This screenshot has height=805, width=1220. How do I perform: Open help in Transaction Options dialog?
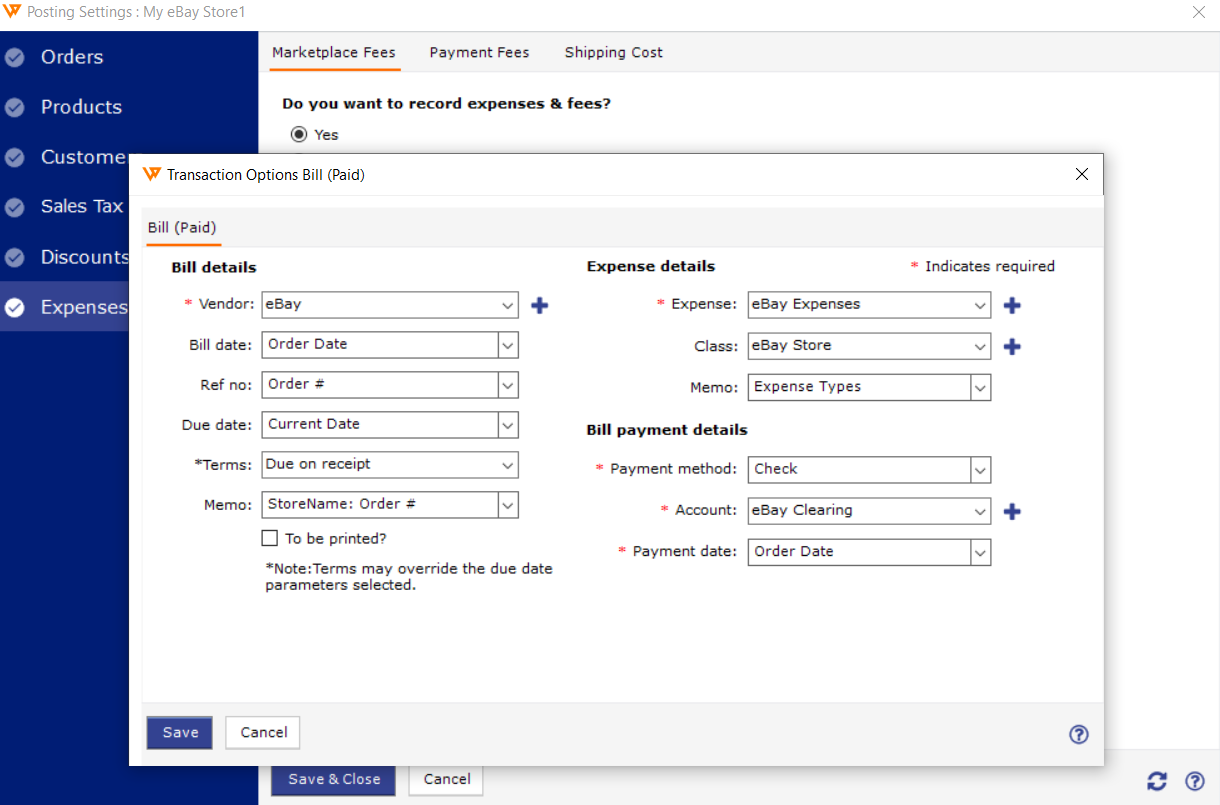tap(1078, 734)
